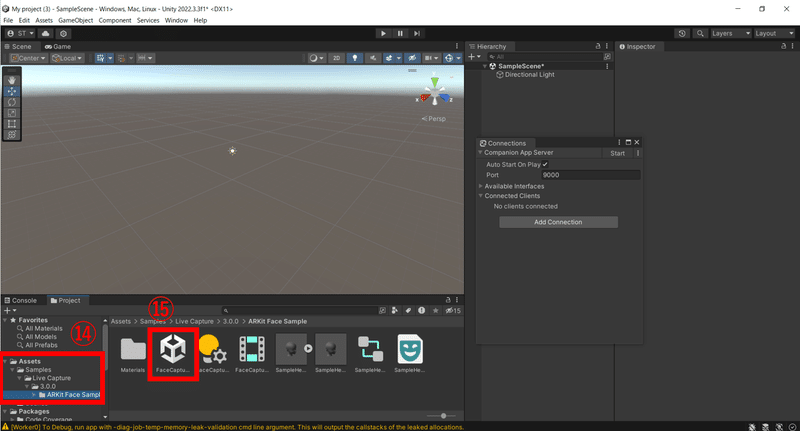This screenshot has width=800, height=431.
Task: Click search-by-label tag icon
Action: [x=408, y=310]
